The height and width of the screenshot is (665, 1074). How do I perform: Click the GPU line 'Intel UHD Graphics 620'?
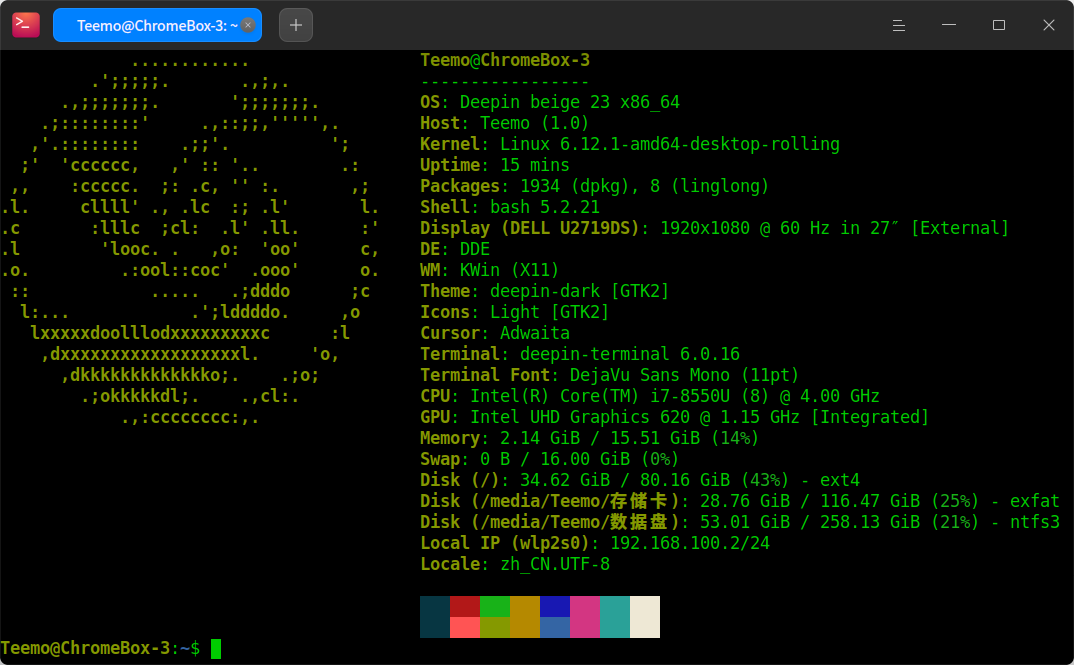click(x=675, y=417)
